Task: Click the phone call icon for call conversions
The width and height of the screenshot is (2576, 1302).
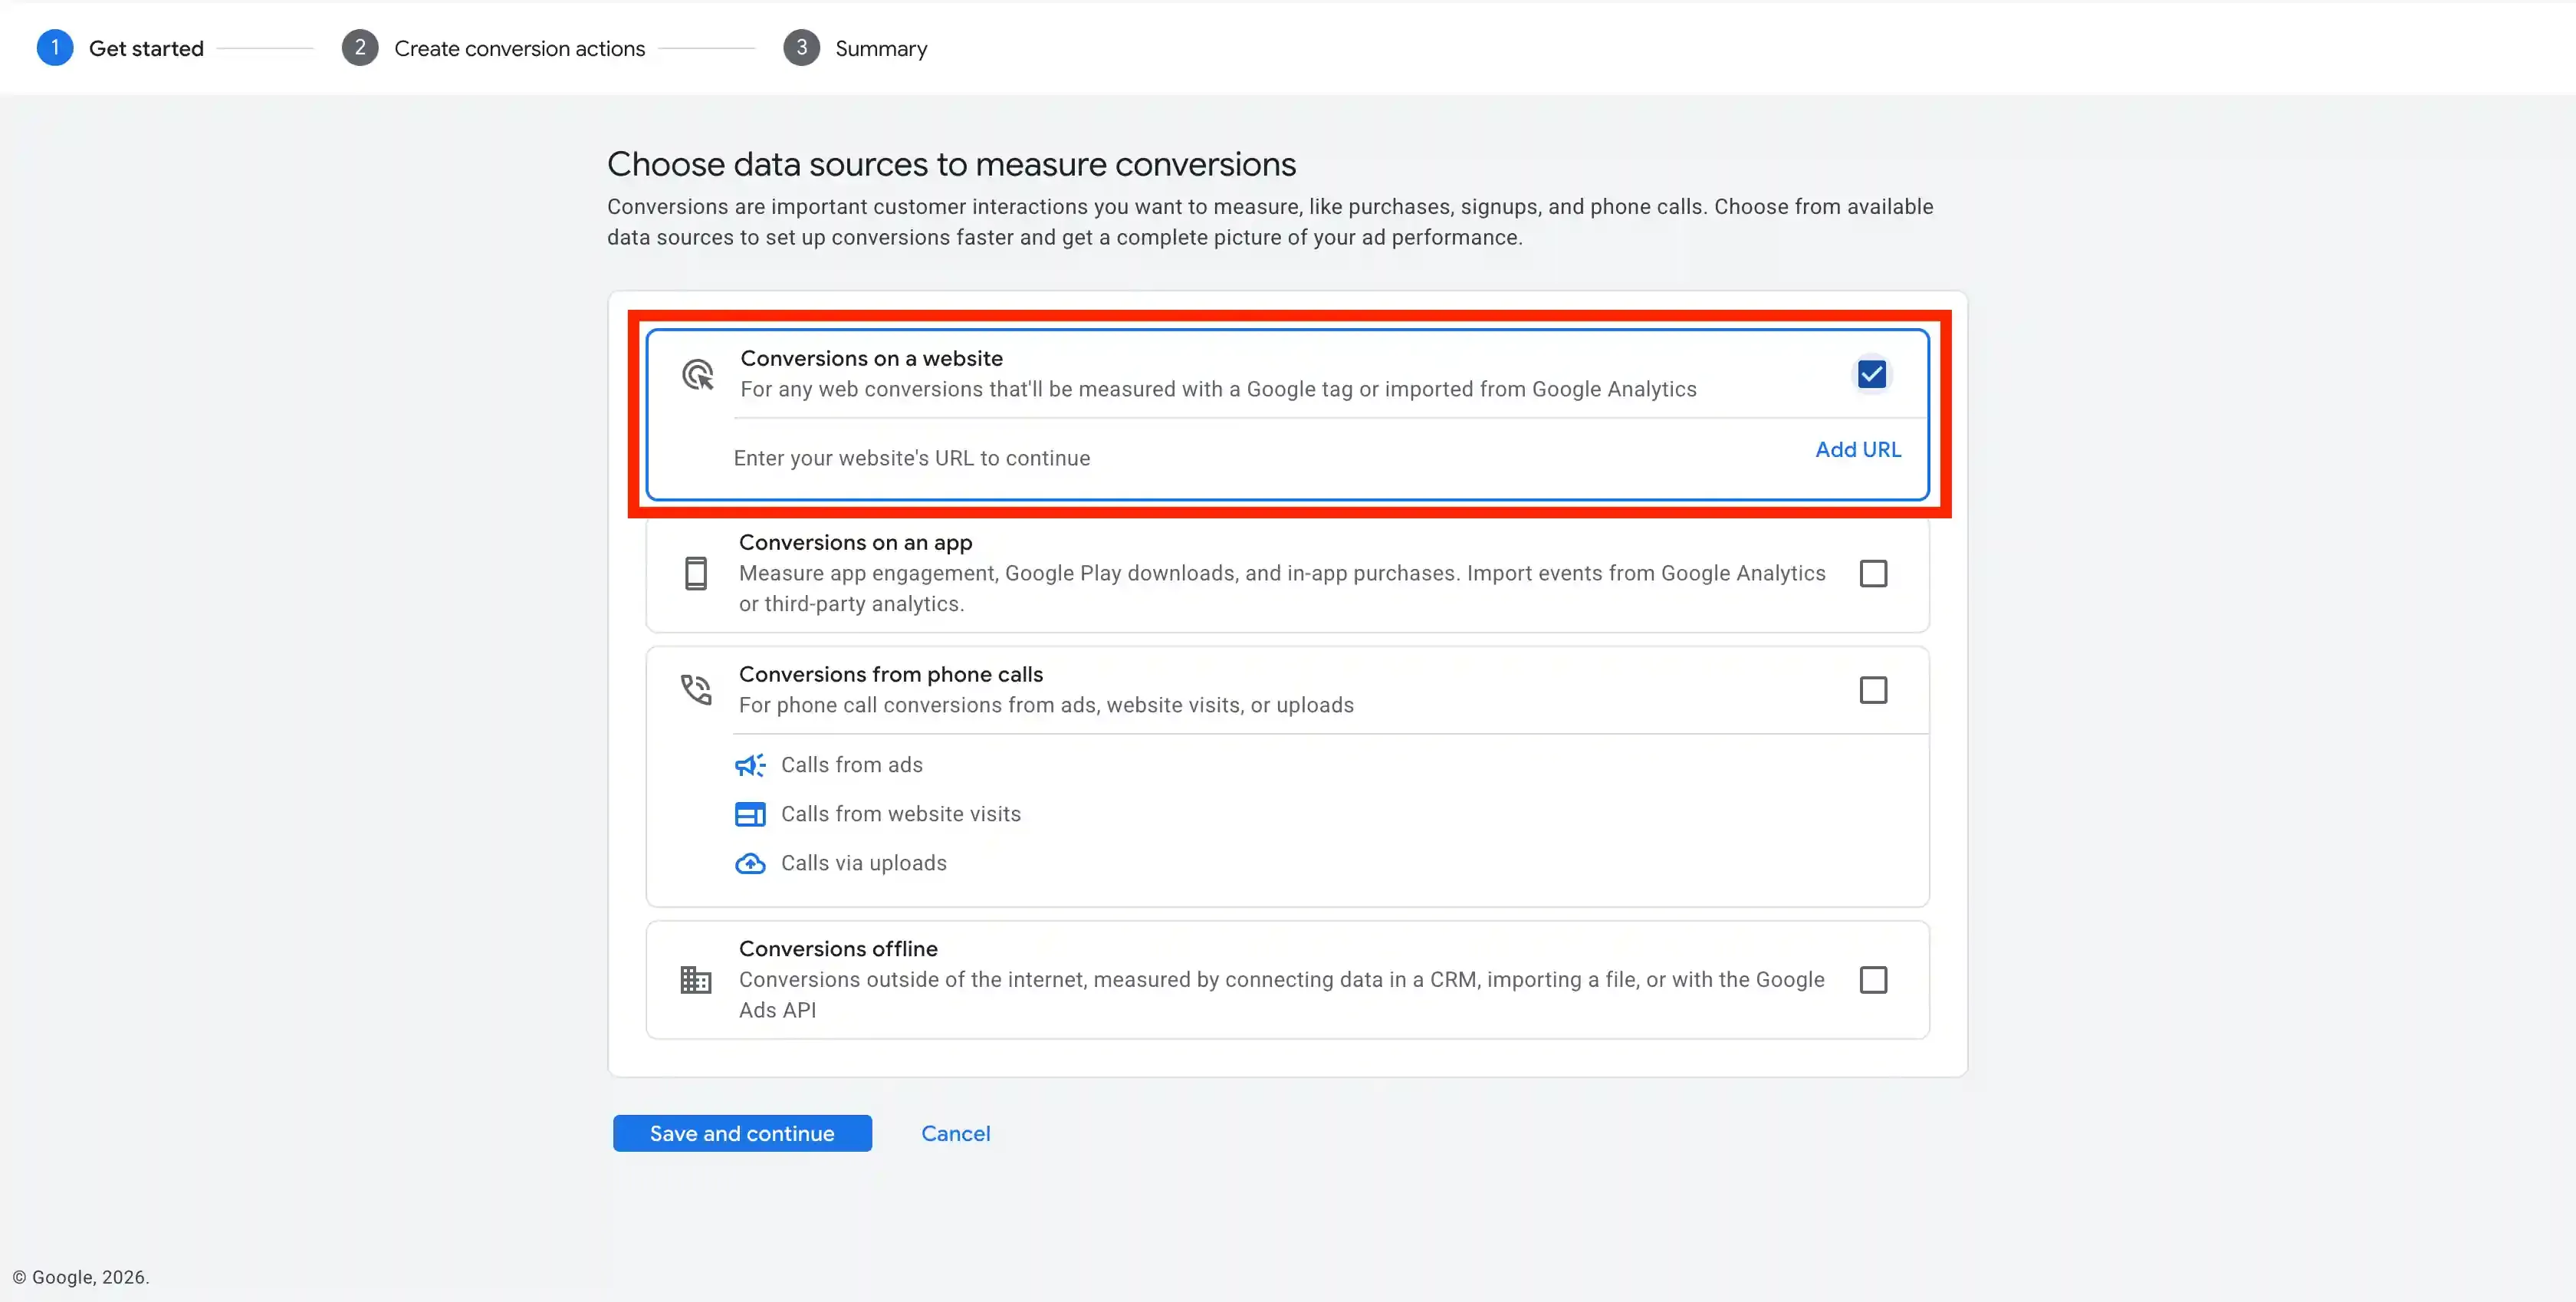Action: pos(696,689)
